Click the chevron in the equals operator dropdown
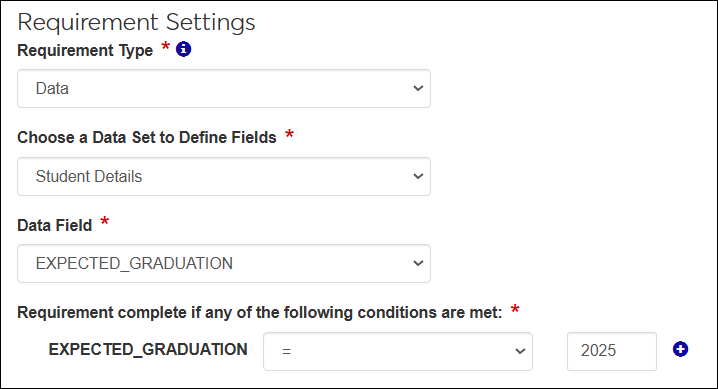The width and height of the screenshot is (718, 389). 520,351
